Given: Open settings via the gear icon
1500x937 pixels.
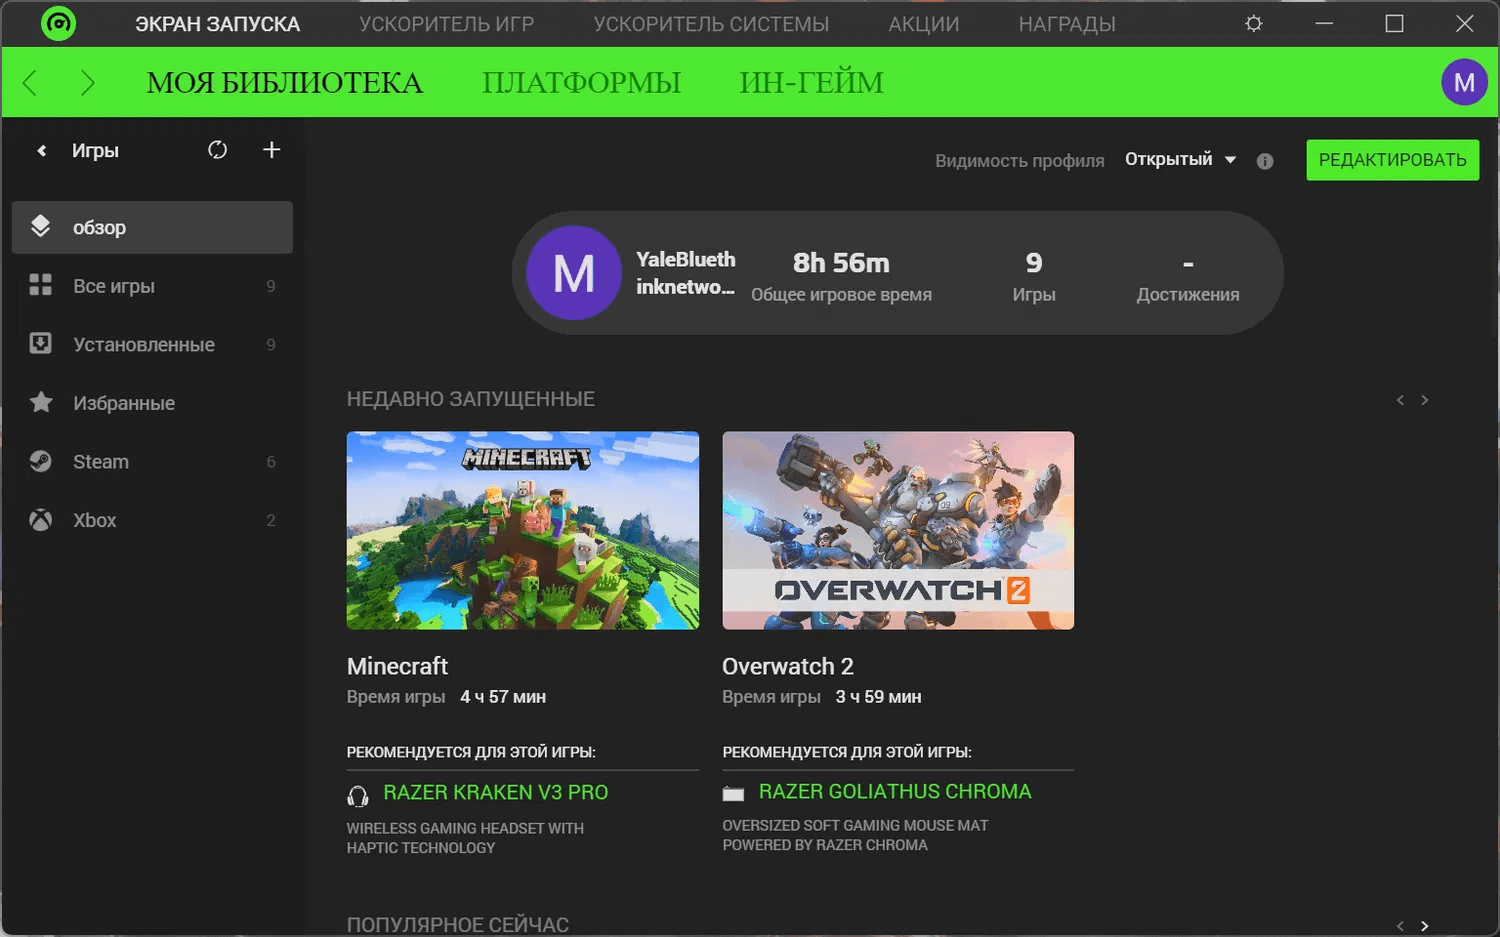Looking at the screenshot, I should [1253, 23].
